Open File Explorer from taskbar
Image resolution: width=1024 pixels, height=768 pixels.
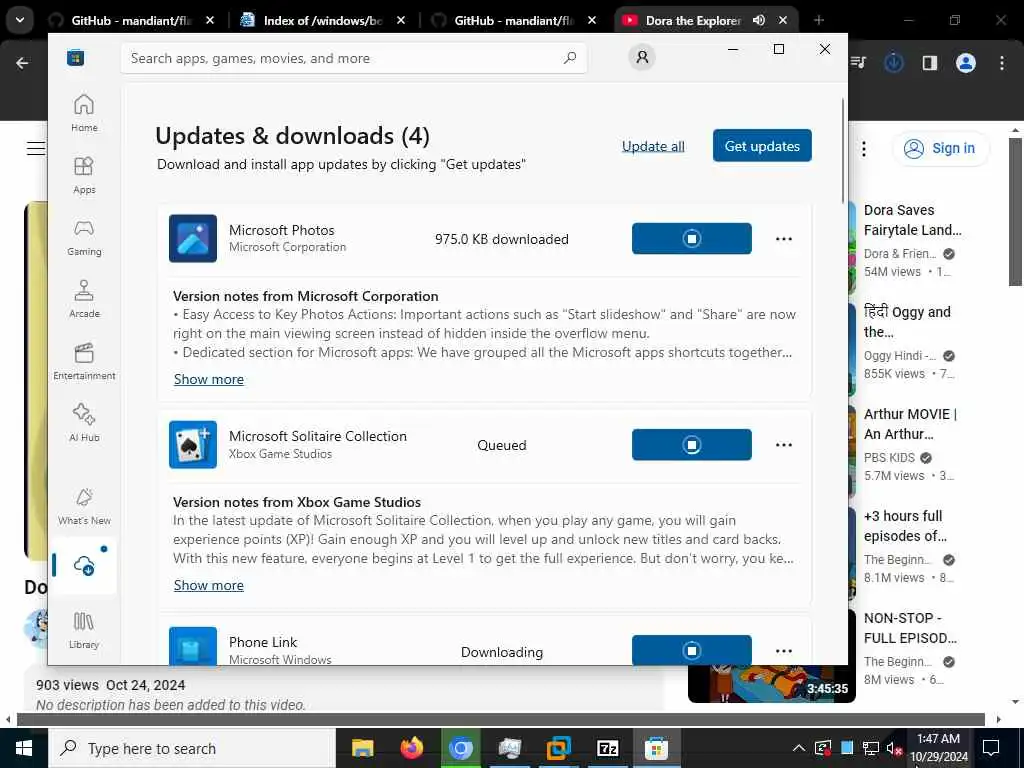[x=362, y=748]
